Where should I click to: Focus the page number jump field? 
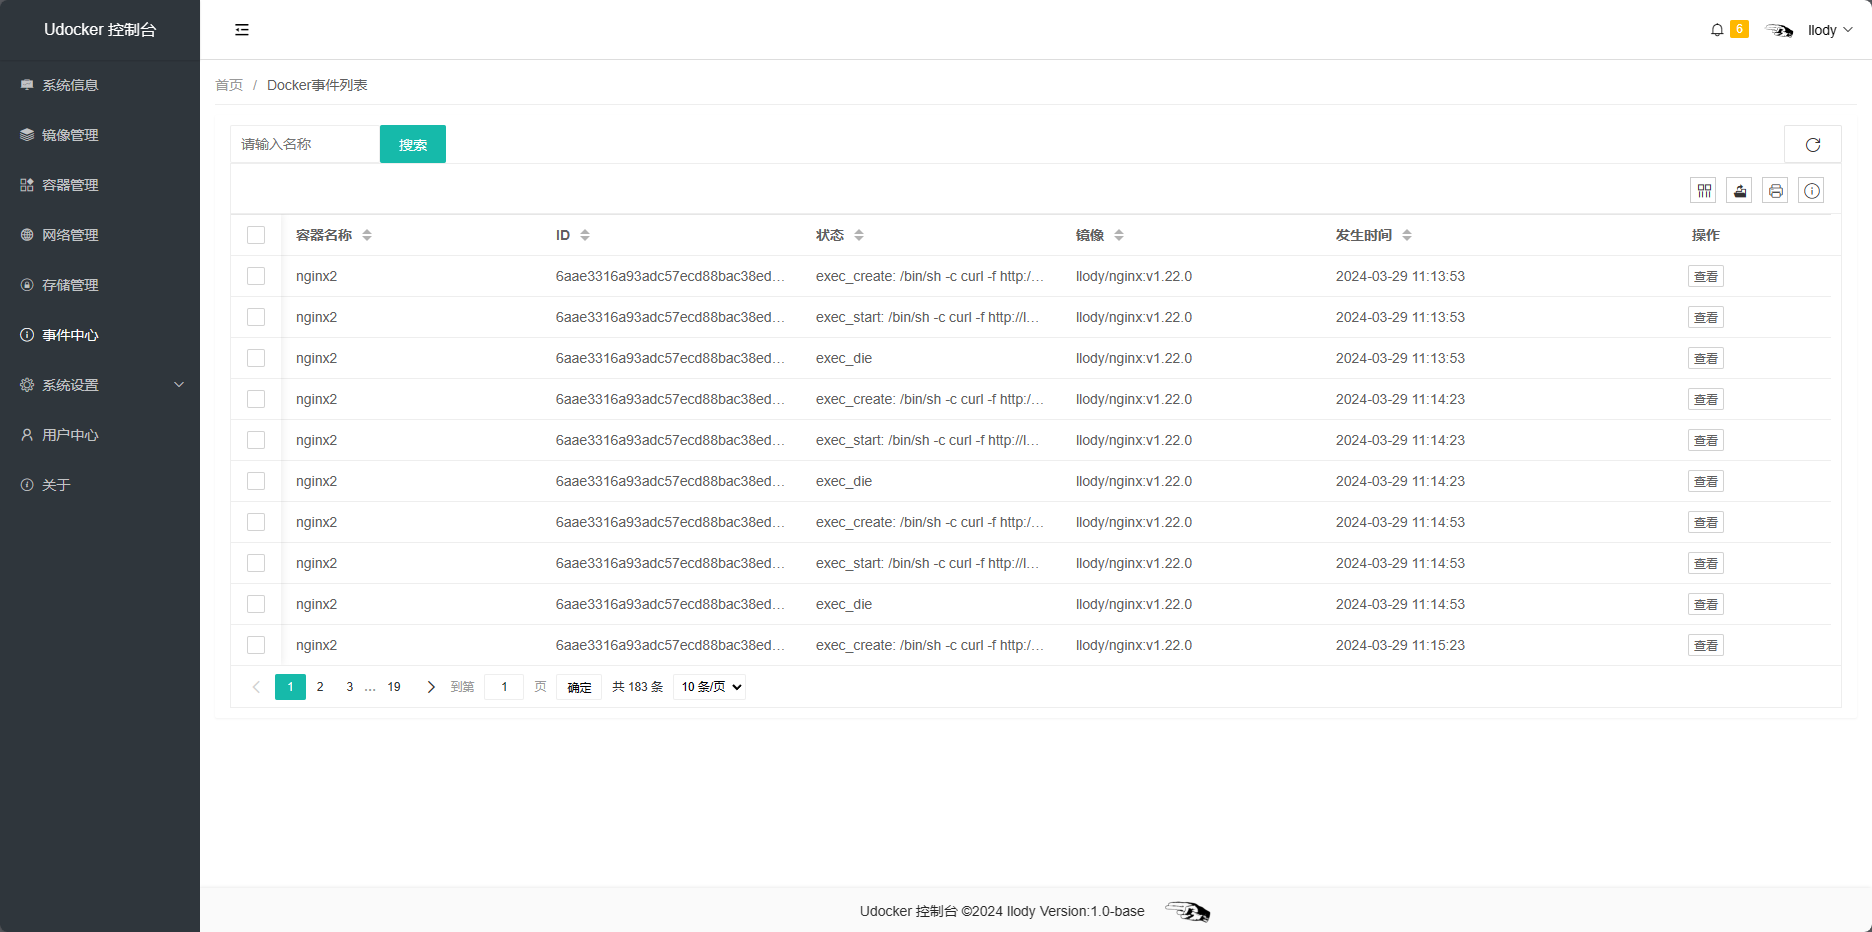(x=504, y=687)
